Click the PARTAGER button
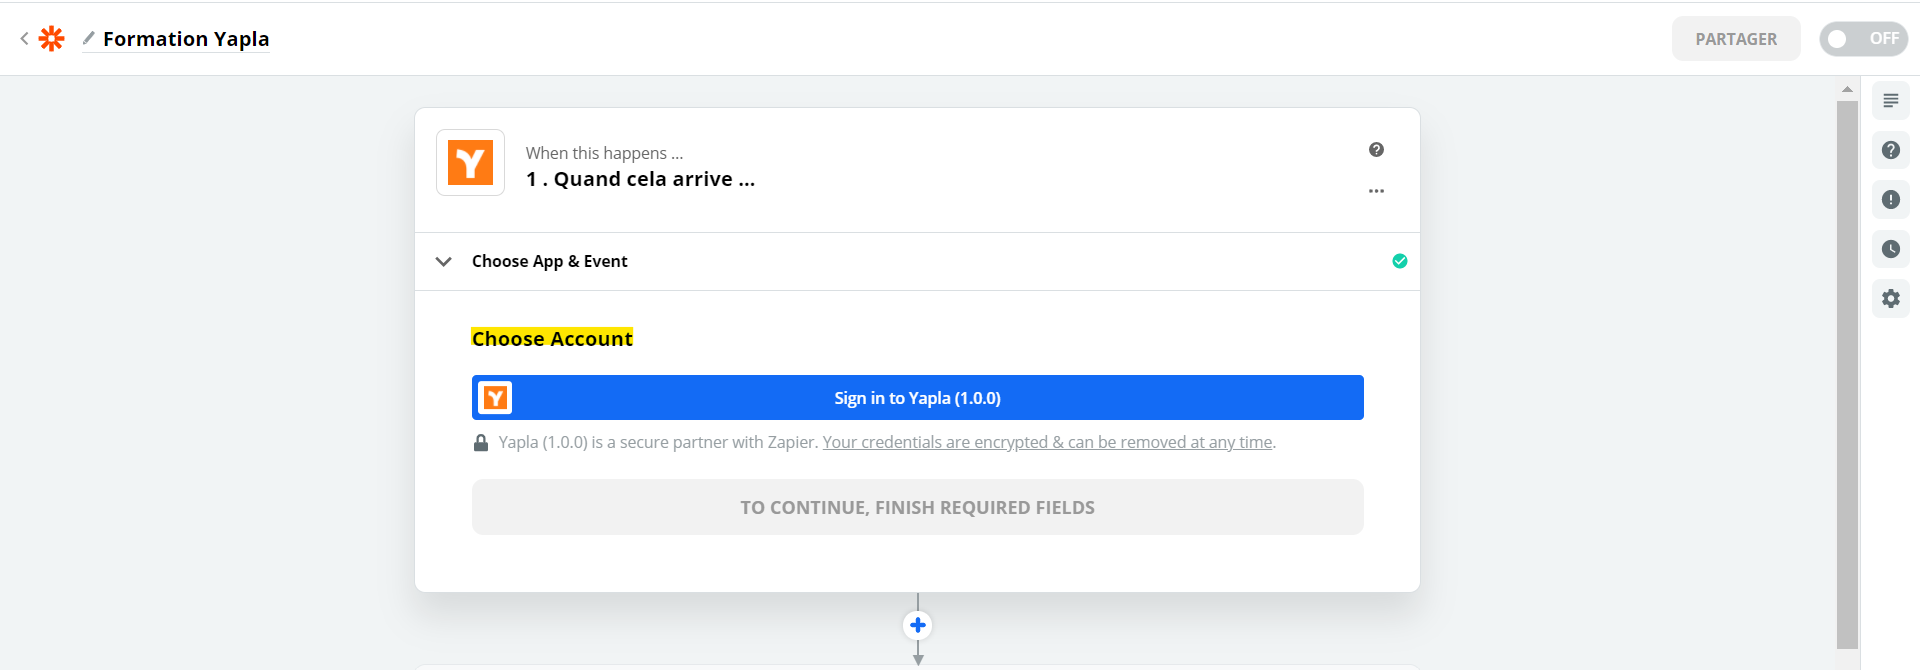 [1735, 39]
